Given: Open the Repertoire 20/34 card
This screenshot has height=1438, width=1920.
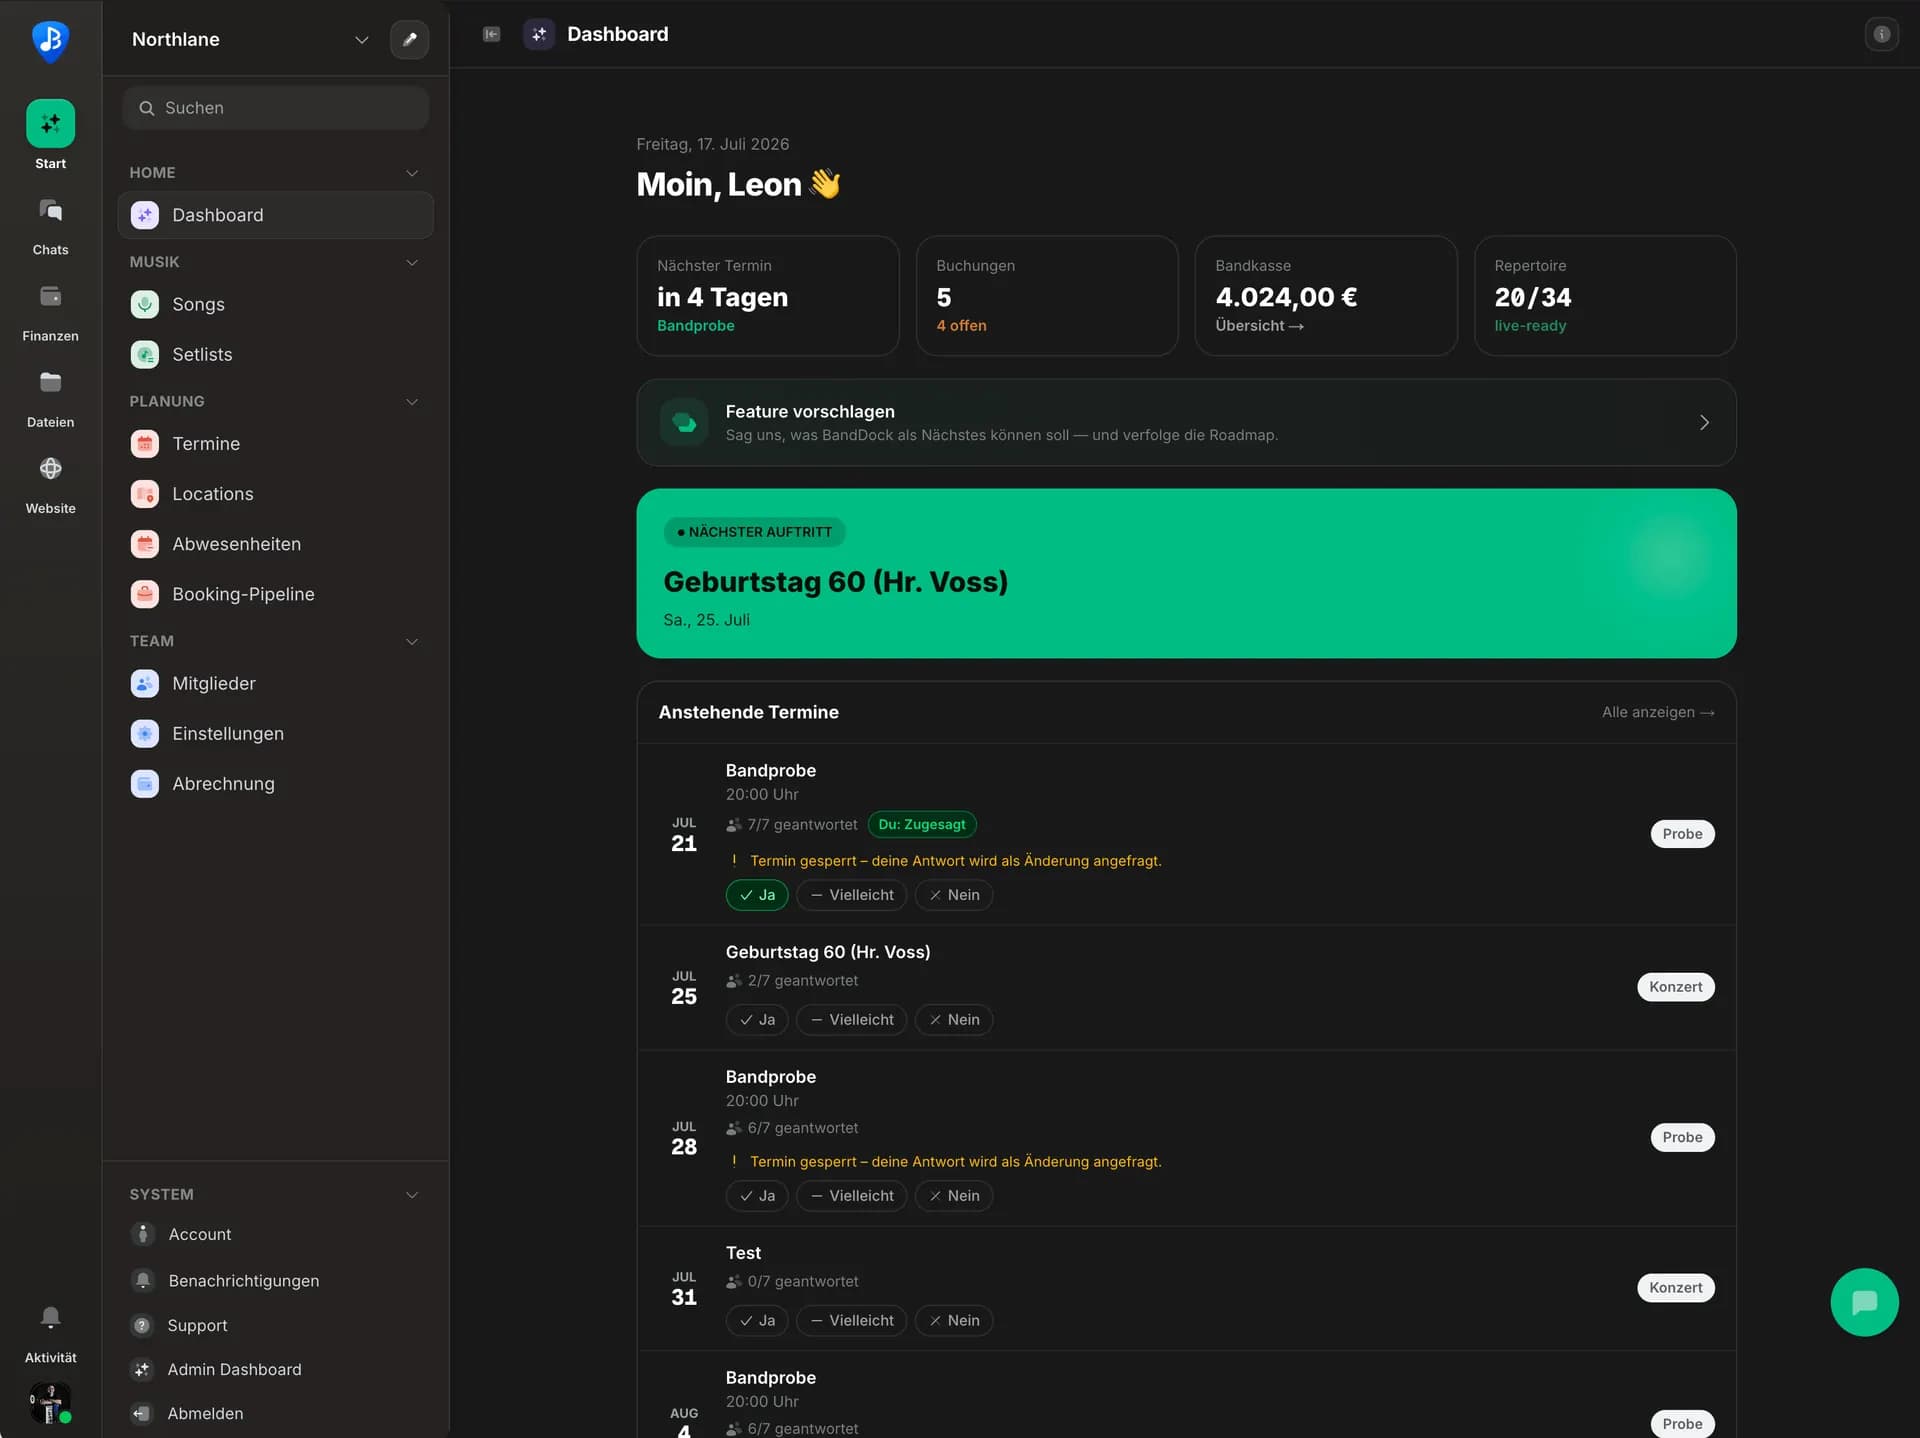Looking at the screenshot, I should point(1605,295).
